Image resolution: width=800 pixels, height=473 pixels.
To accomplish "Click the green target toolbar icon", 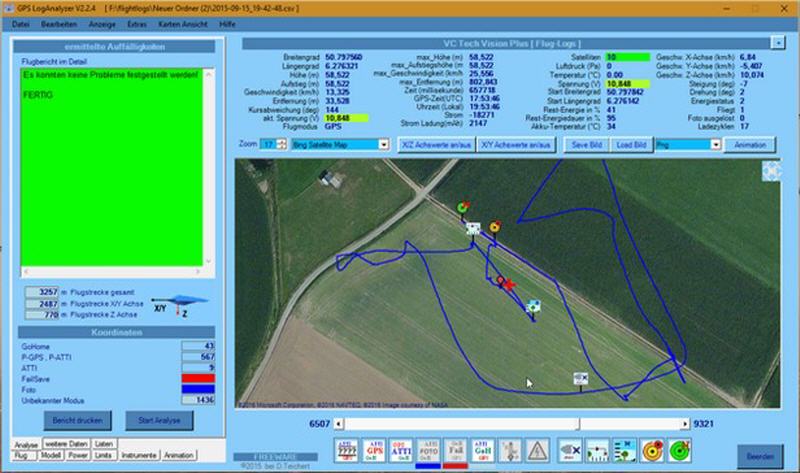I will tap(680, 451).
